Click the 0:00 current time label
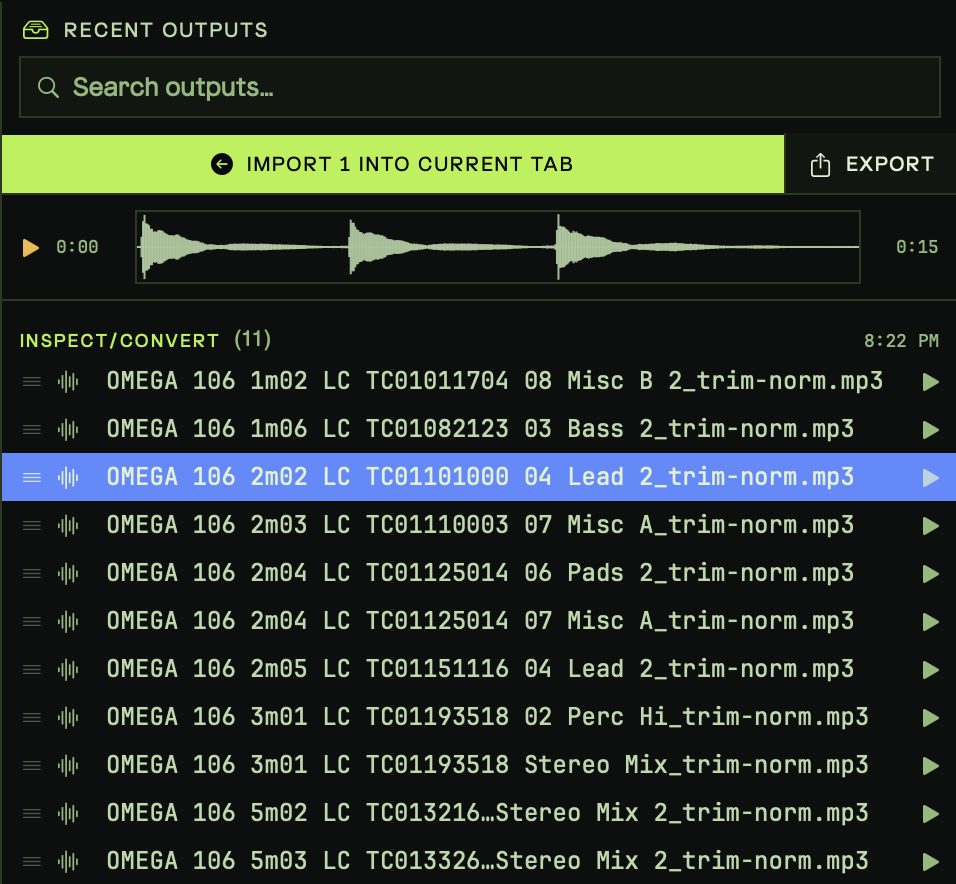 77,247
